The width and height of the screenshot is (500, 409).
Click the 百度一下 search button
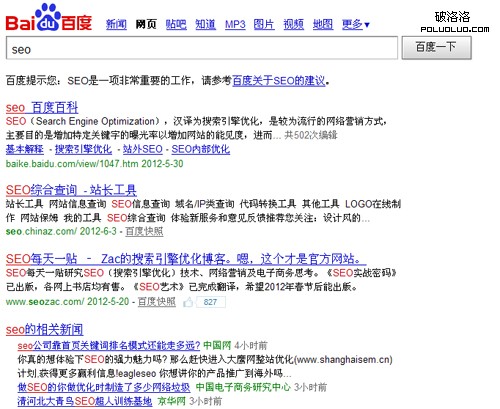436,48
